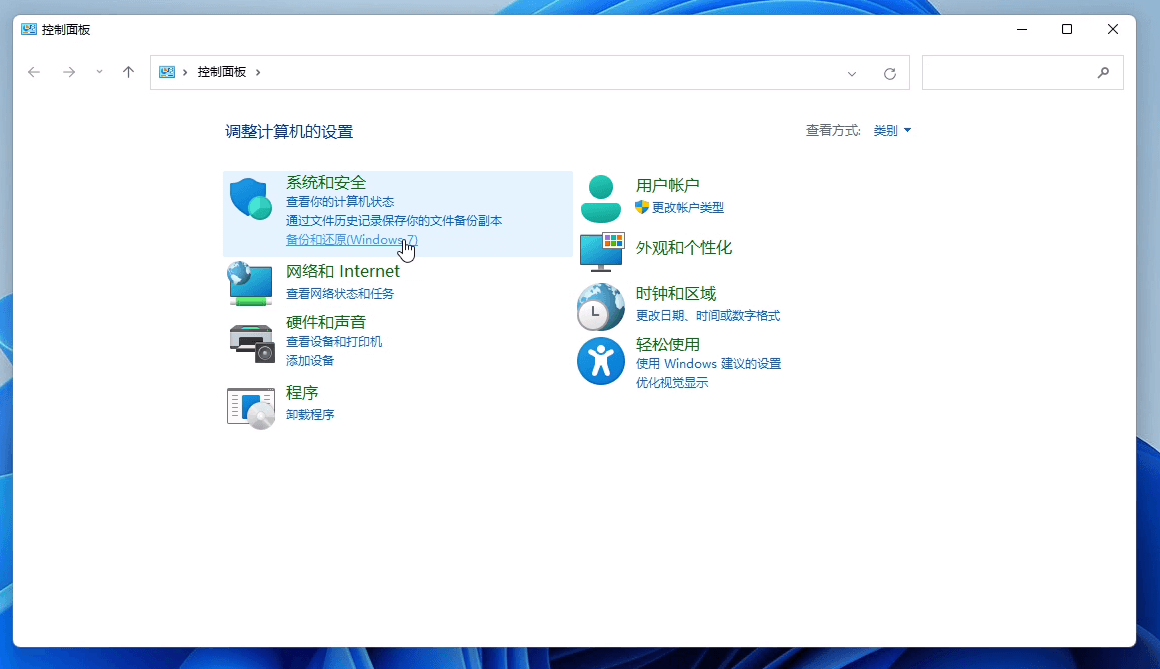Open the 类别 view mode dropdown
The width and height of the screenshot is (1160, 669).
892,130
